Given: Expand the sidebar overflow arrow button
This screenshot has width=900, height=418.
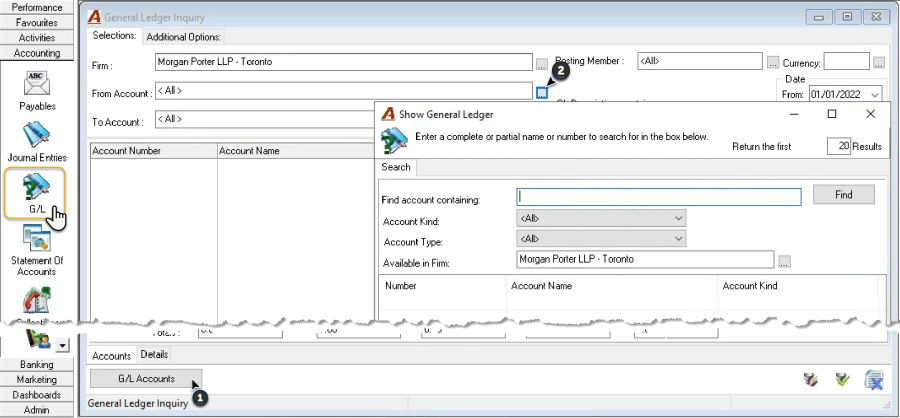Looking at the screenshot, I should coord(63,345).
